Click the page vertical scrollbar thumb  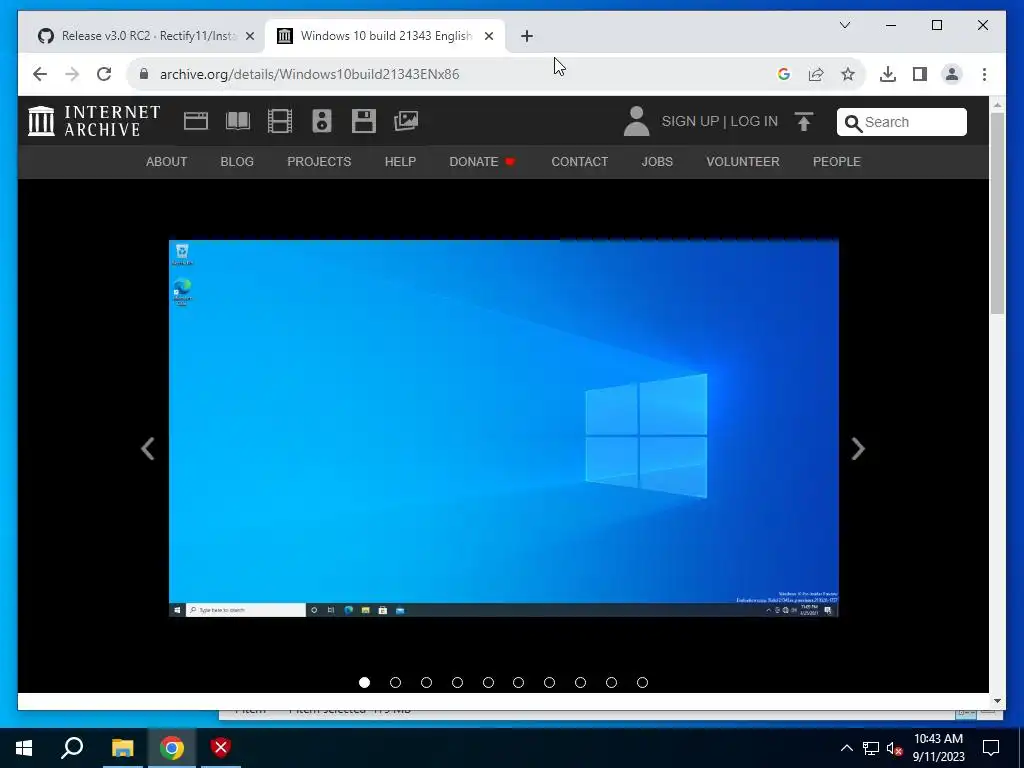[997, 213]
